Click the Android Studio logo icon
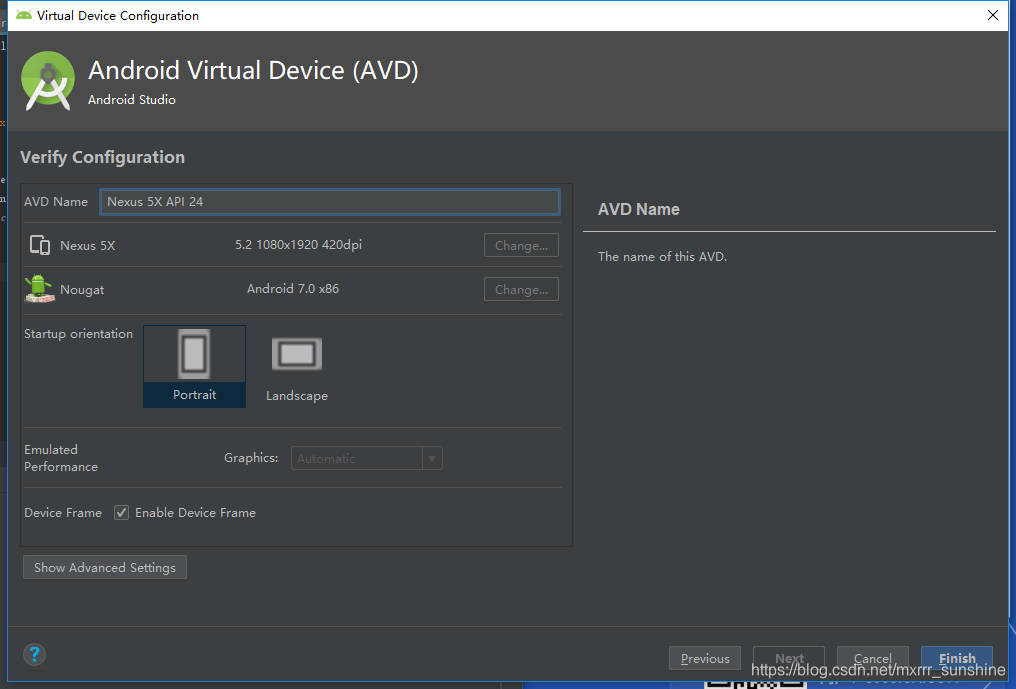Image resolution: width=1016 pixels, height=689 pixels. pos(47,81)
